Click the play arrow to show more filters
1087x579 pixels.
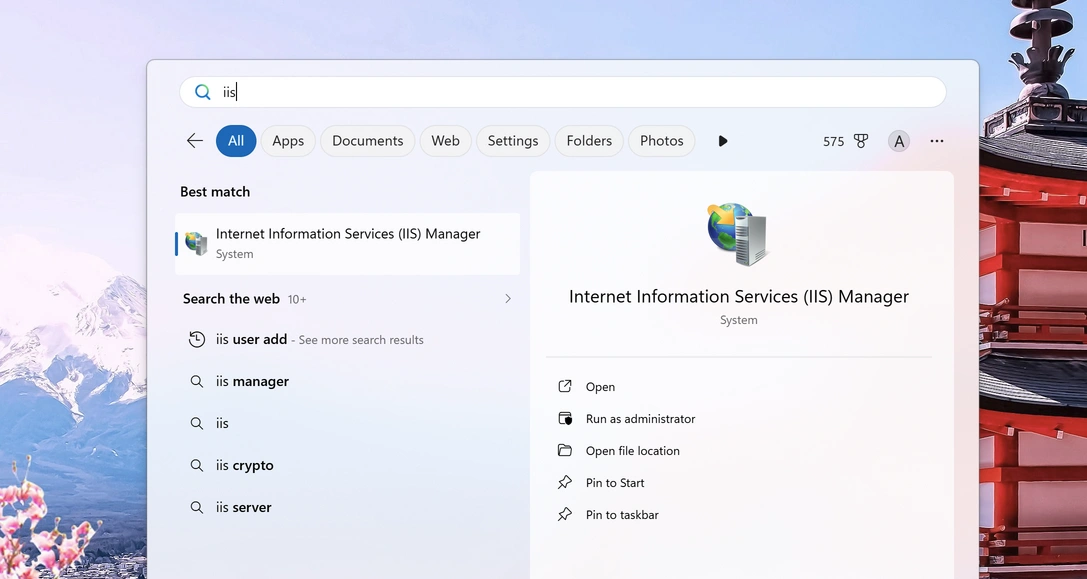coord(722,141)
